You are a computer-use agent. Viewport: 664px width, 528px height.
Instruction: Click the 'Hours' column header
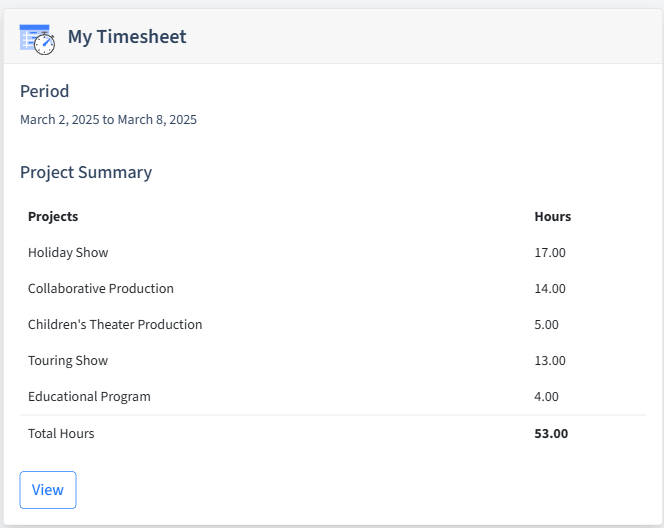[553, 217]
